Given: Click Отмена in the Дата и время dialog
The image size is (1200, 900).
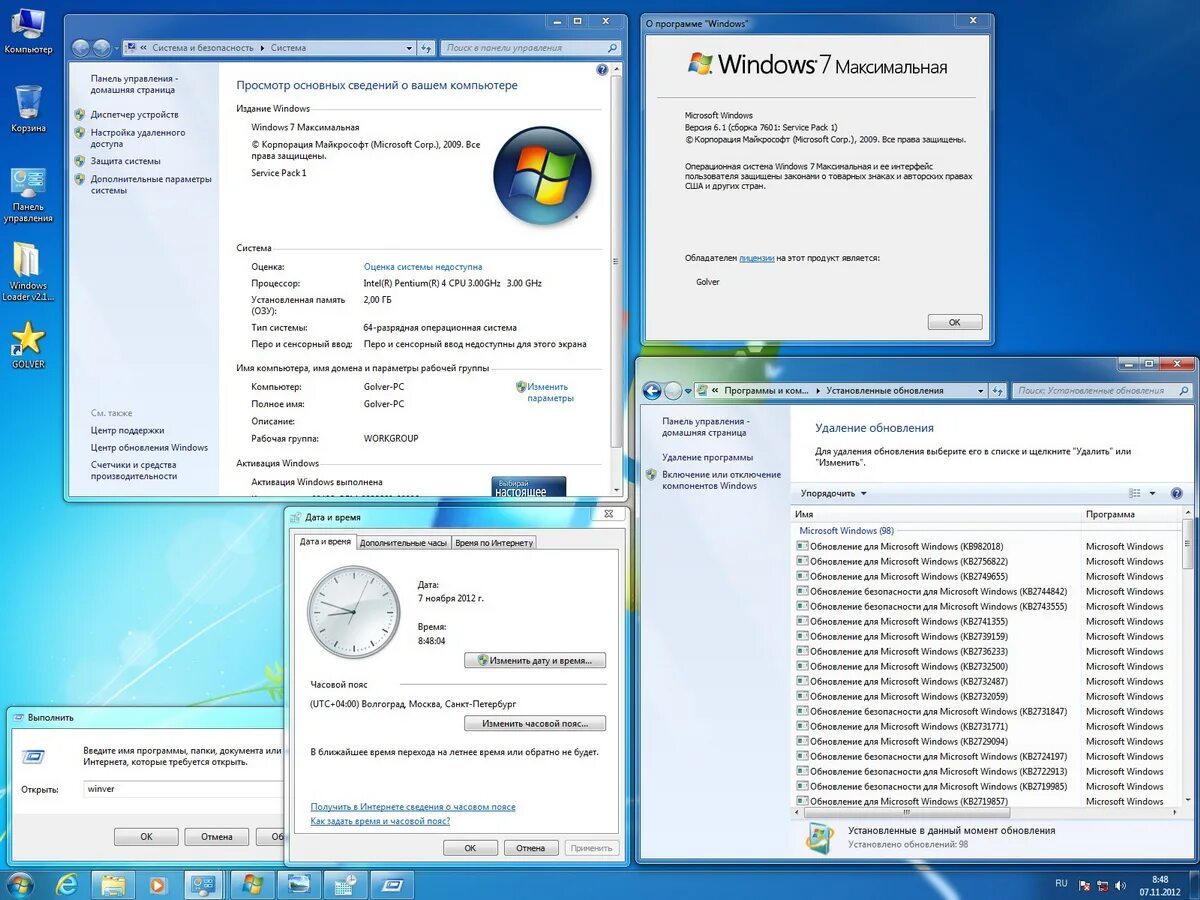Looking at the screenshot, I should [530, 848].
